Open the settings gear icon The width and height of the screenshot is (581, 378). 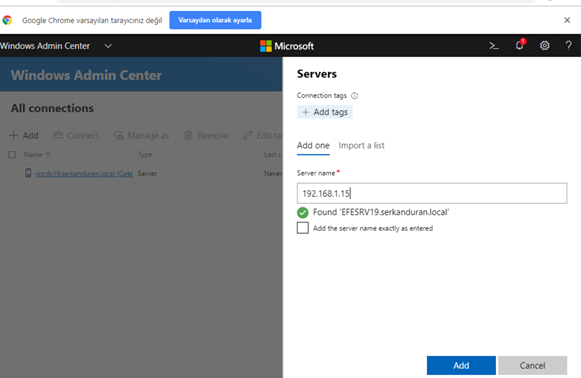point(544,46)
